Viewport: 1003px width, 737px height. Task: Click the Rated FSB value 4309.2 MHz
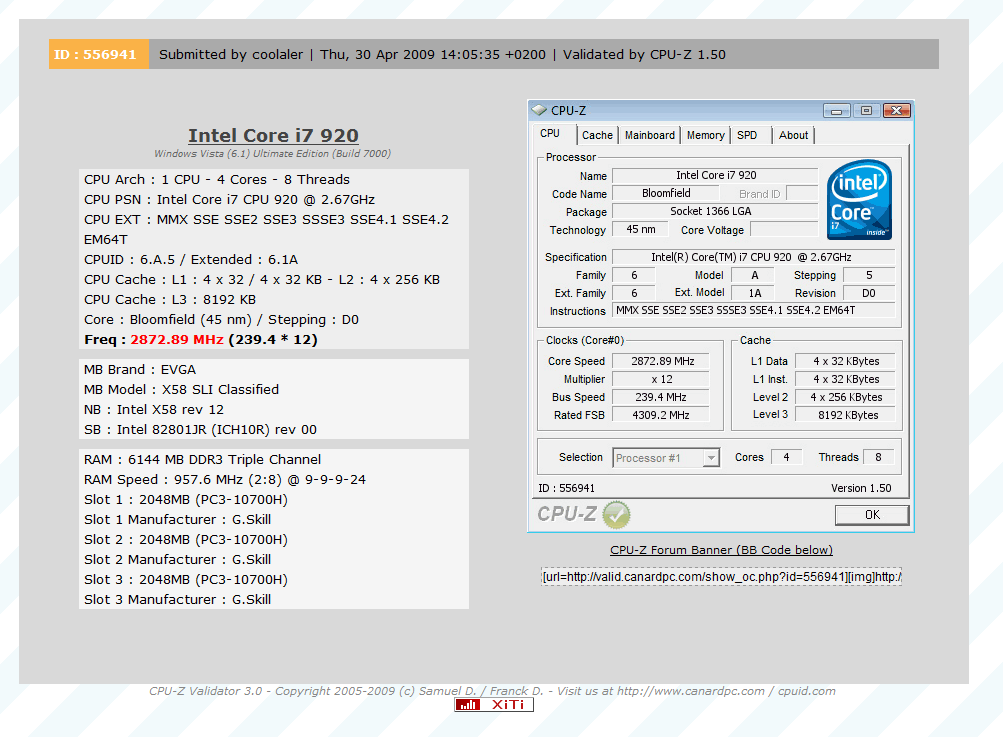(662, 415)
